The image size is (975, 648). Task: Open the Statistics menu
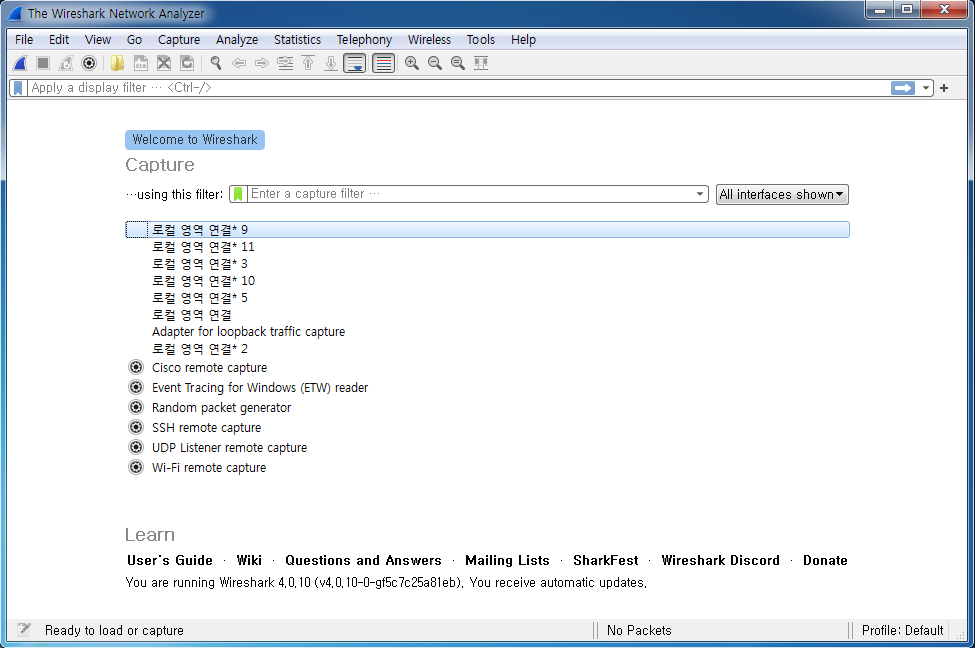click(x=297, y=40)
